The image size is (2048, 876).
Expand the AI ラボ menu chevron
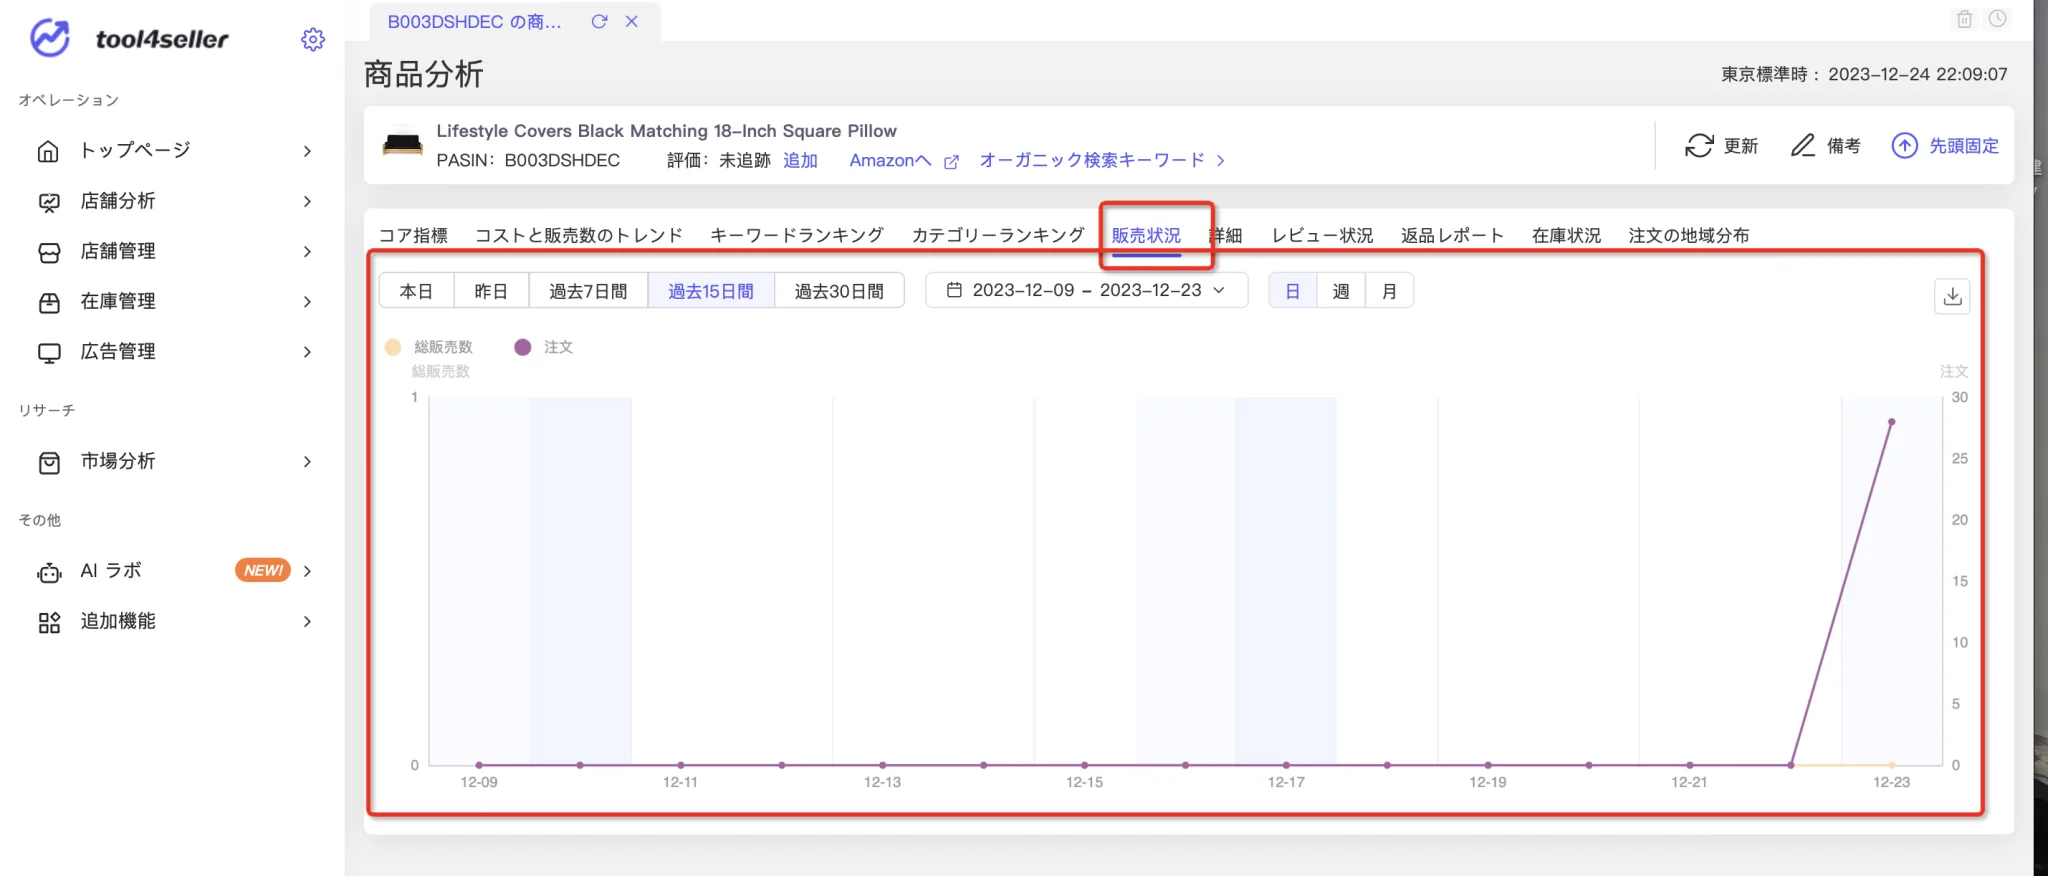[307, 571]
